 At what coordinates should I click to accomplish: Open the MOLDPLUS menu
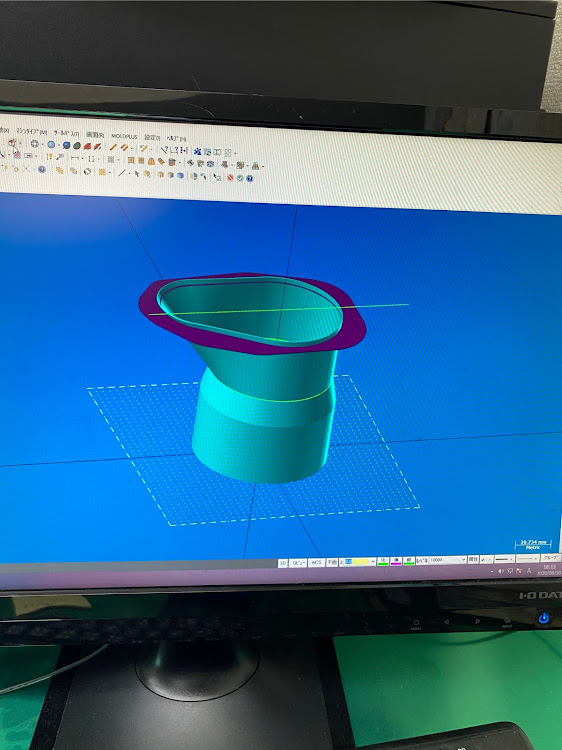tap(124, 136)
